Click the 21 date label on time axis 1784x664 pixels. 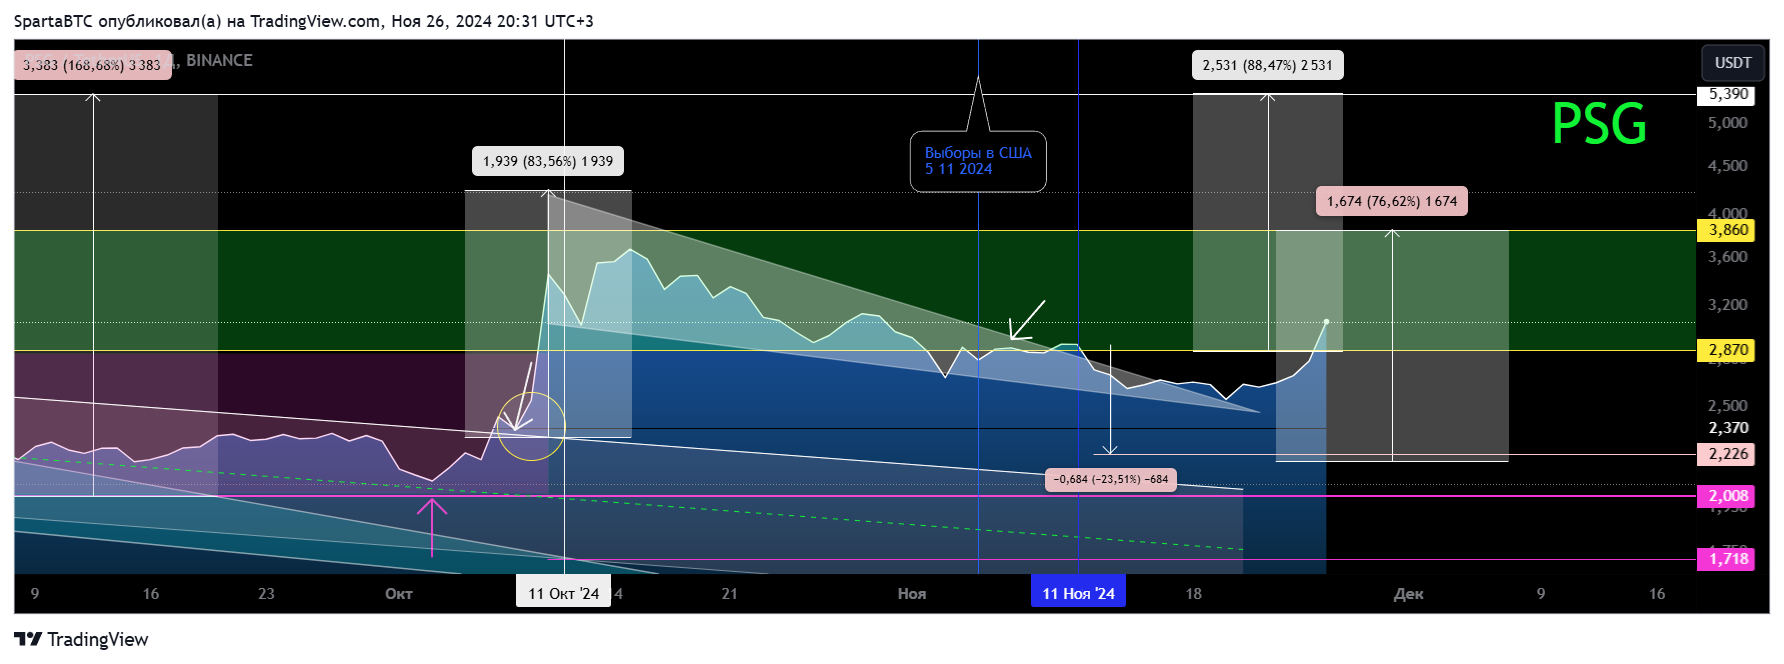pyautogui.click(x=729, y=594)
